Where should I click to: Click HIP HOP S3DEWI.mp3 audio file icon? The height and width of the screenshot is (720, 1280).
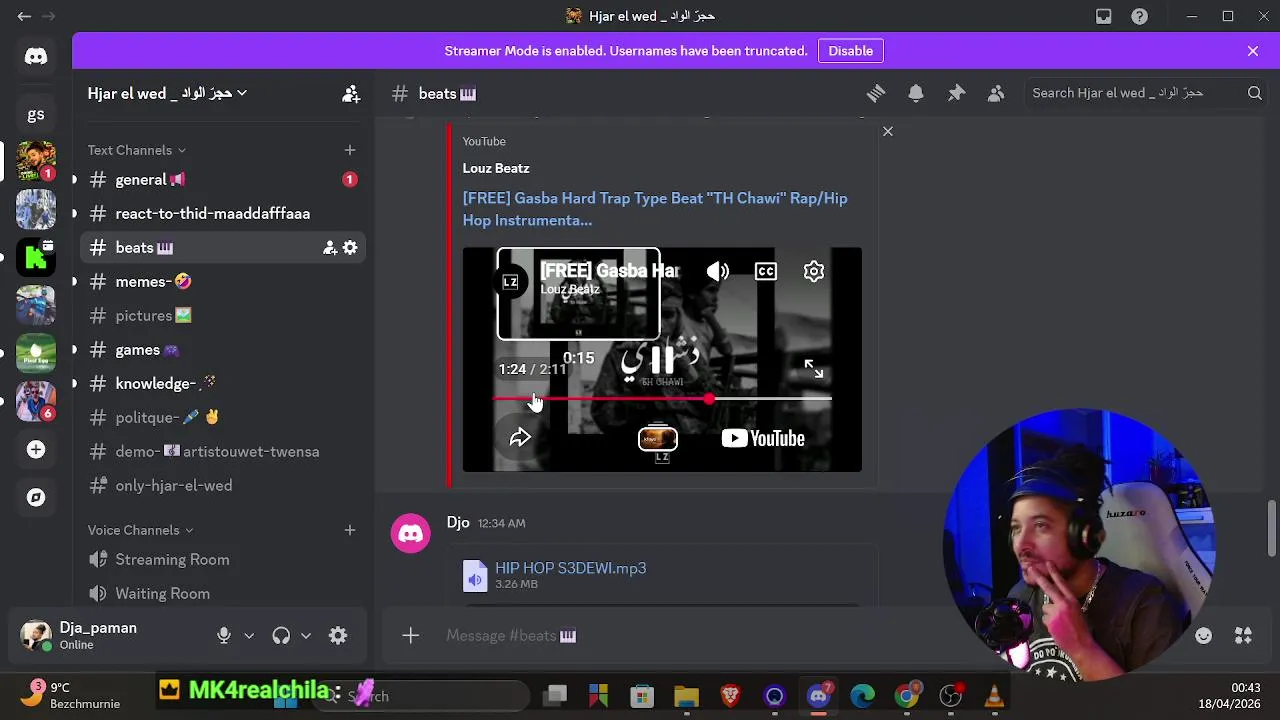[x=475, y=576]
